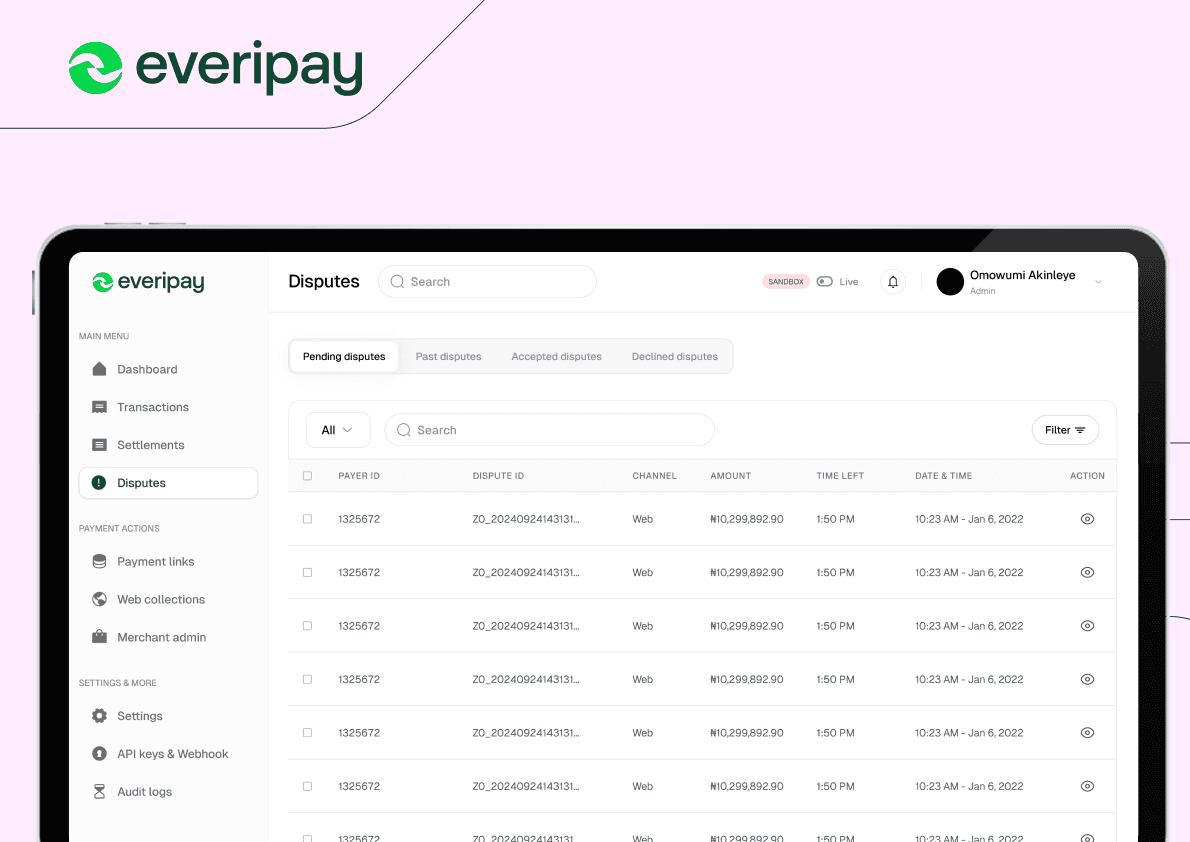Click magnifier icon in top search
The image size is (1190, 842).
[397, 282]
